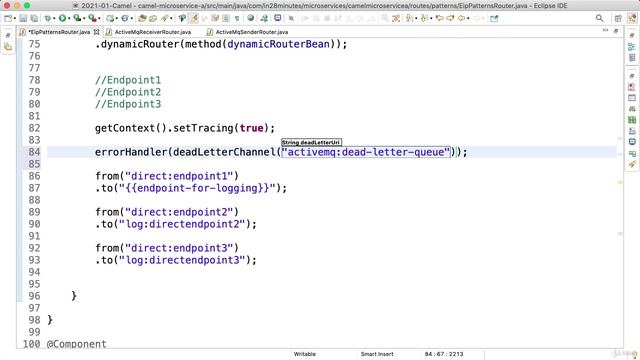Click the 84 : 67 : 2213 cursor position
640x360 pixels.
(x=444, y=354)
